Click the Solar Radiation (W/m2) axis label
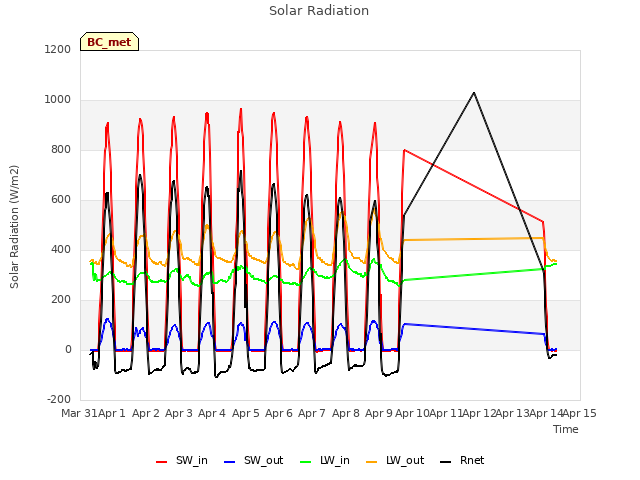Image resolution: width=640 pixels, height=480 pixels. (x=14, y=227)
